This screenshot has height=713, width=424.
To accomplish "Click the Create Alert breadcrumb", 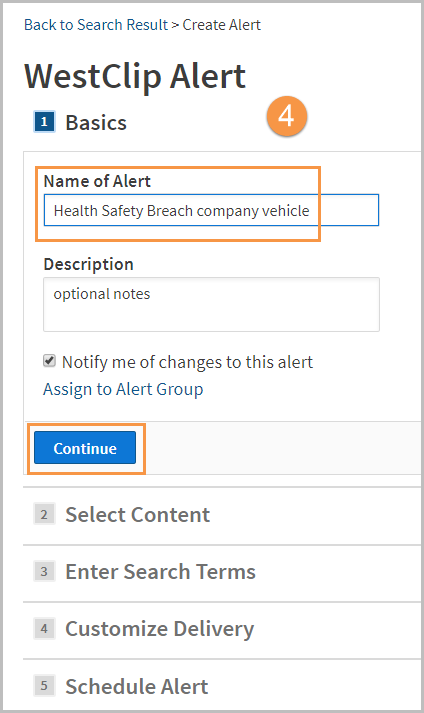I will 222,25.
